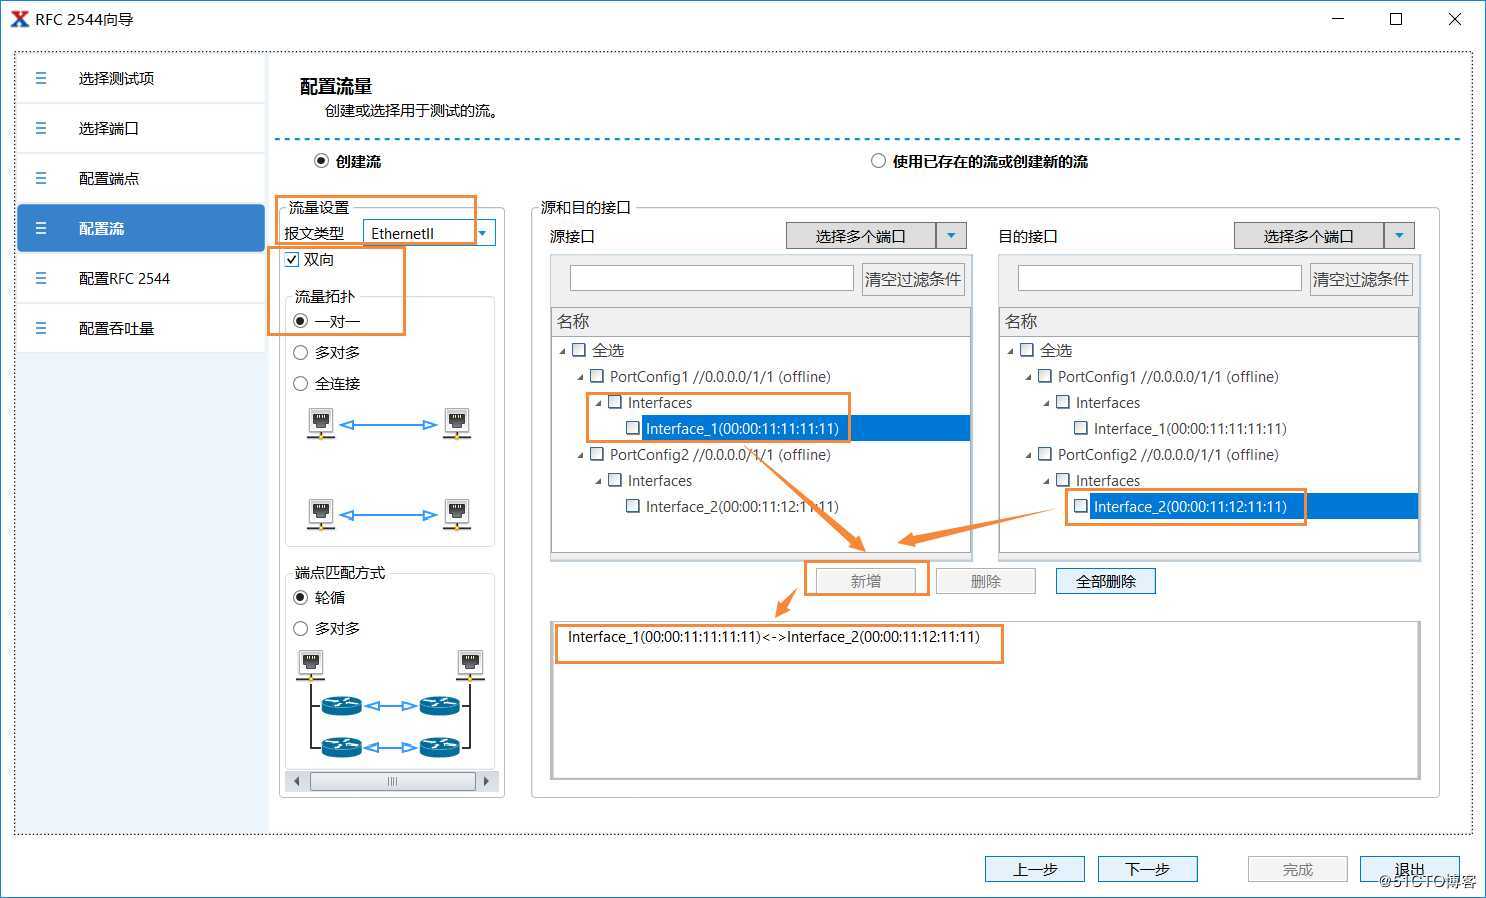Click the 退出 button
Screen dimensions: 1486x898
tap(1410, 869)
